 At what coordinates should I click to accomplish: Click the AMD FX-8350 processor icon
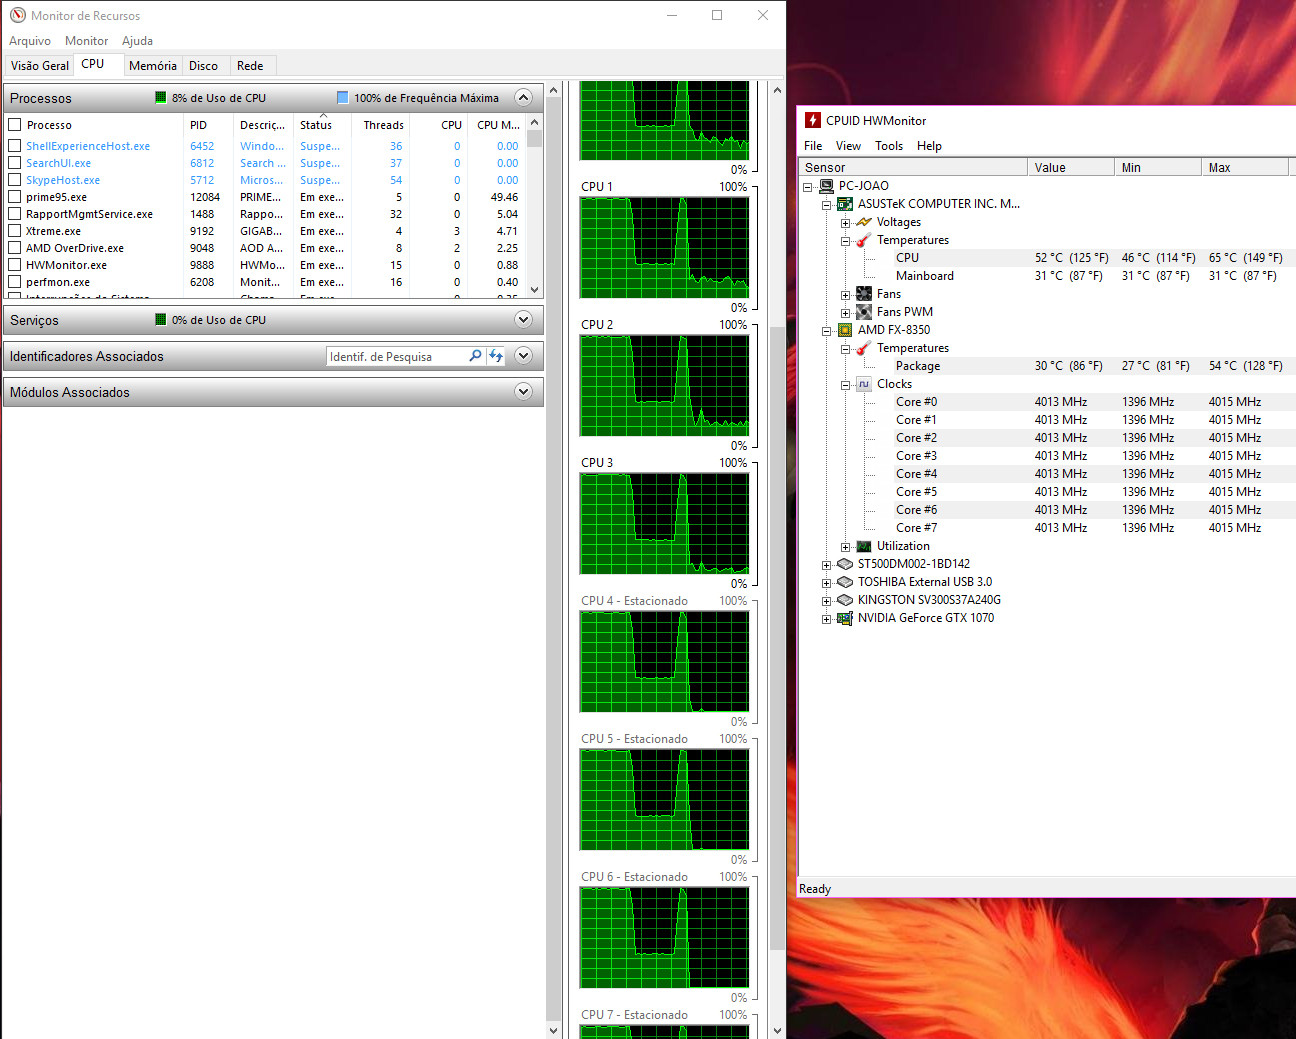pos(845,330)
